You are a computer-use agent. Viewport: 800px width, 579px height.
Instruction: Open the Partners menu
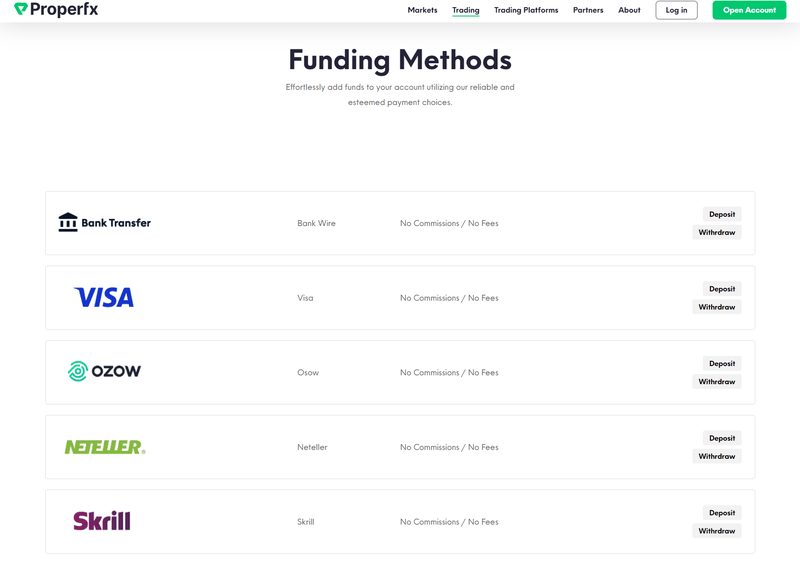[x=588, y=10]
